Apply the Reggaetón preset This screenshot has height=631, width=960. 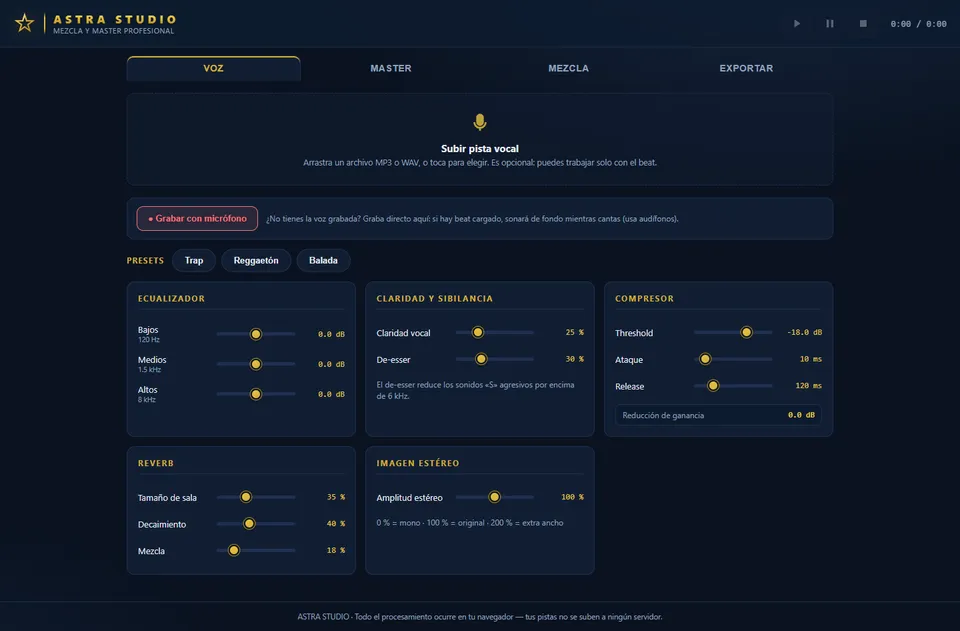tap(256, 260)
